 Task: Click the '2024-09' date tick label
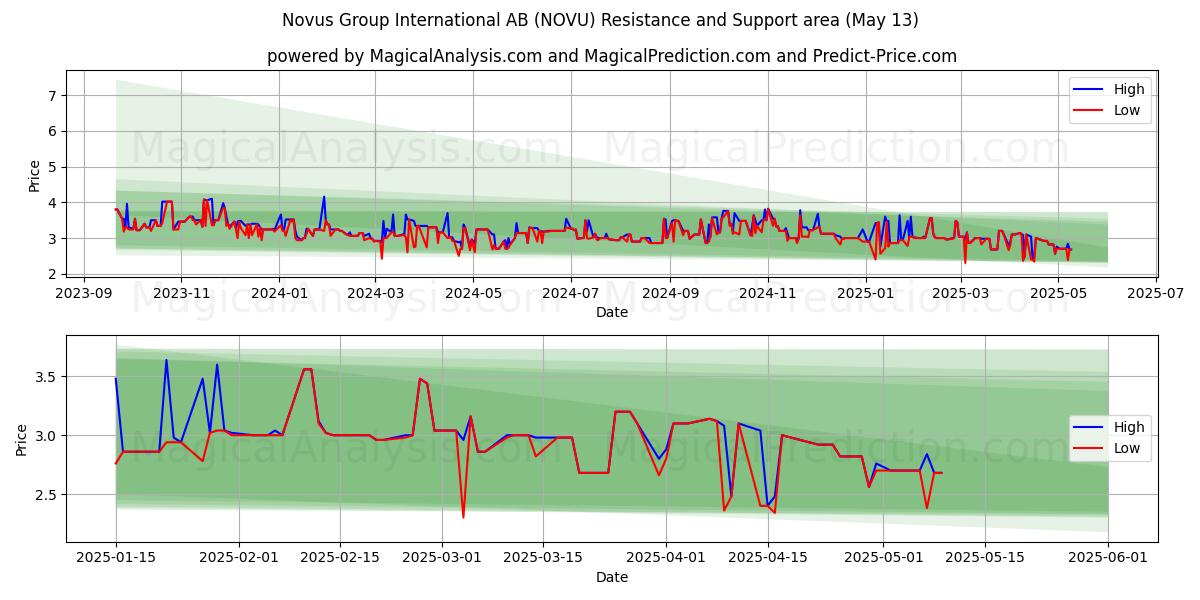click(670, 293)
